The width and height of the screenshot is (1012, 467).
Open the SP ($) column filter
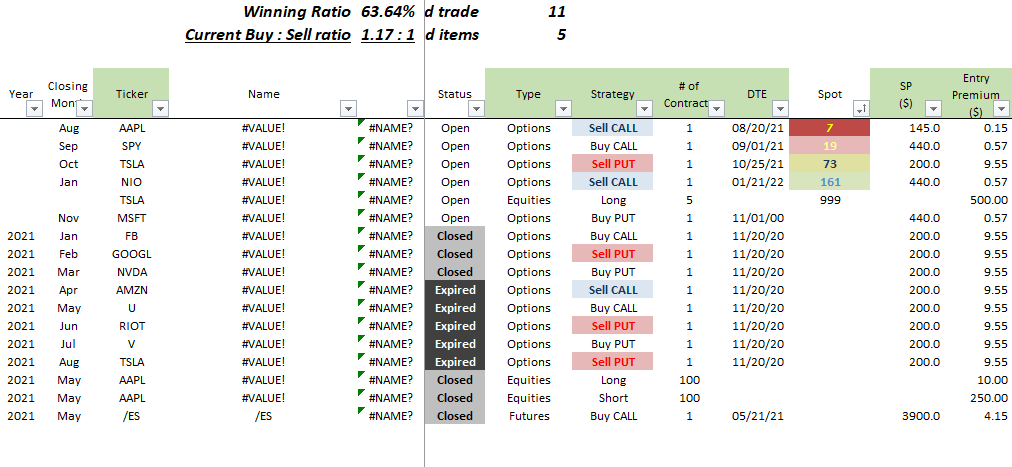coord(931,108)
